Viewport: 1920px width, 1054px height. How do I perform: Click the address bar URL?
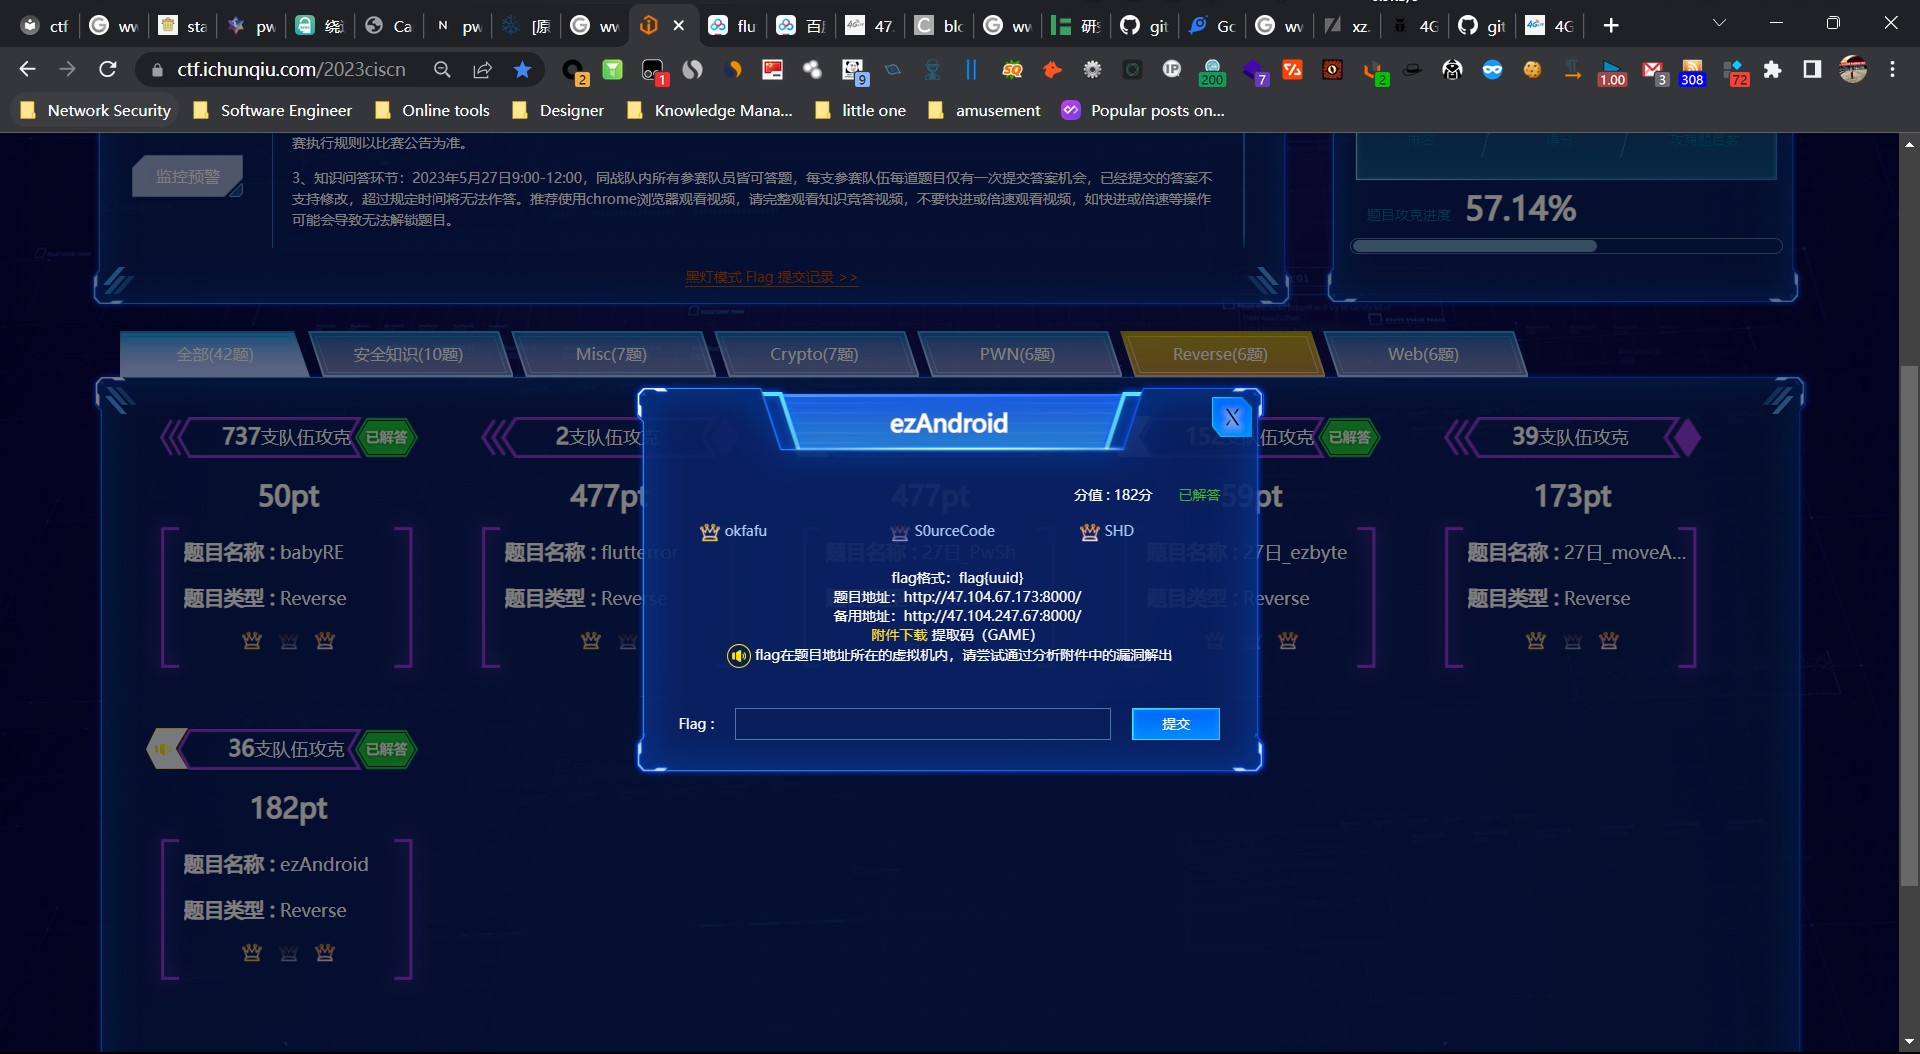coord(291,69)
